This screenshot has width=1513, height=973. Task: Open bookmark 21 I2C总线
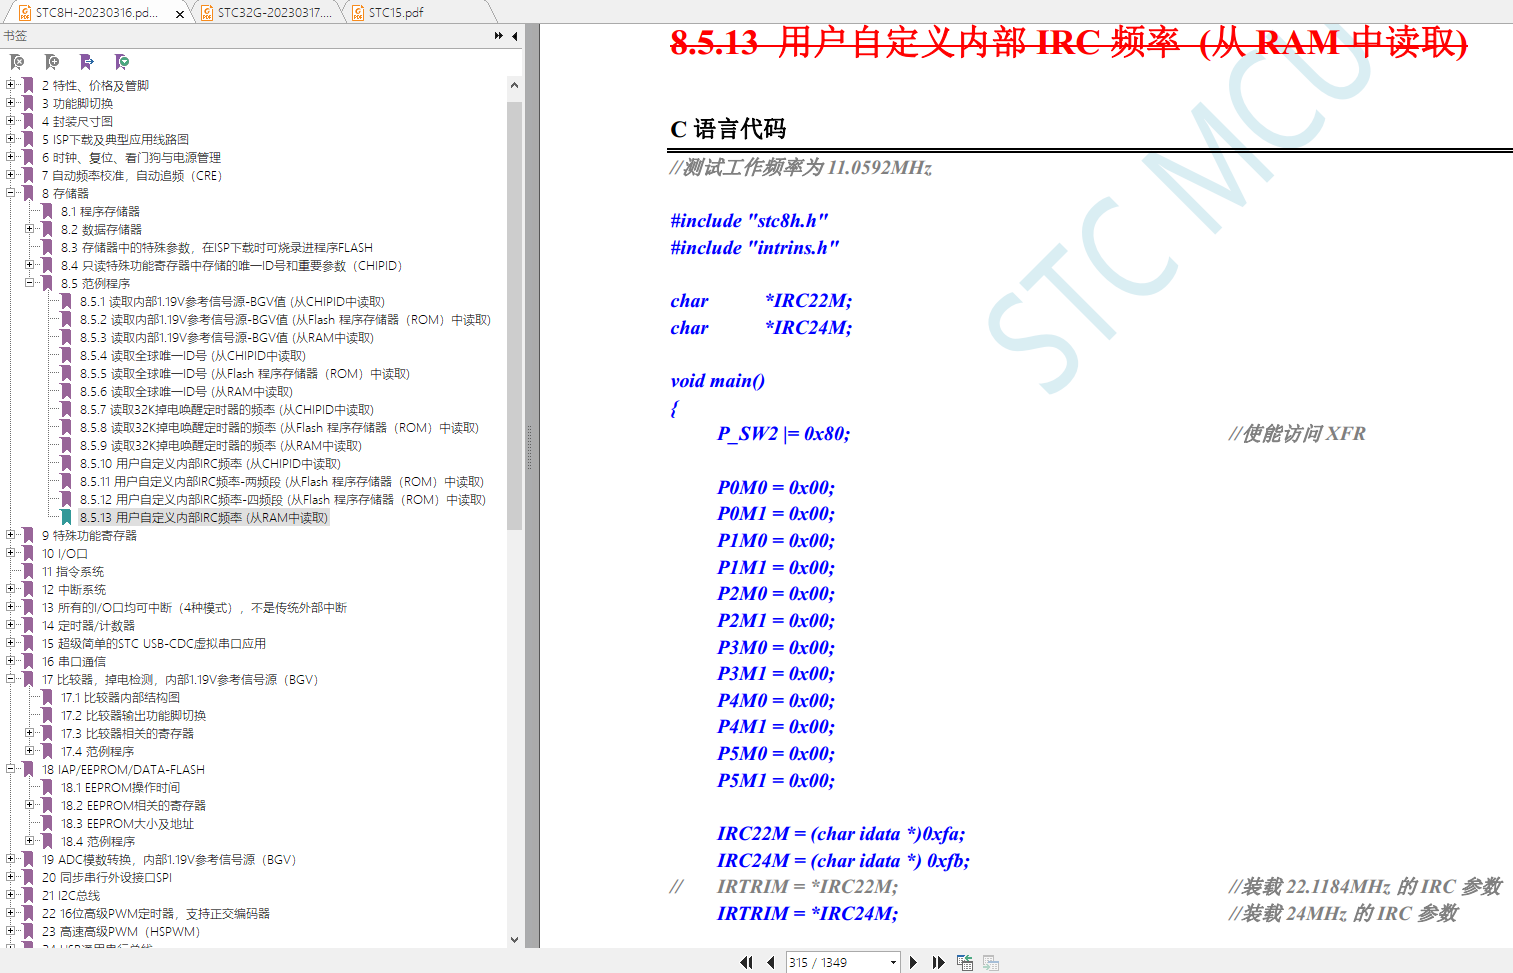point(71,895)
